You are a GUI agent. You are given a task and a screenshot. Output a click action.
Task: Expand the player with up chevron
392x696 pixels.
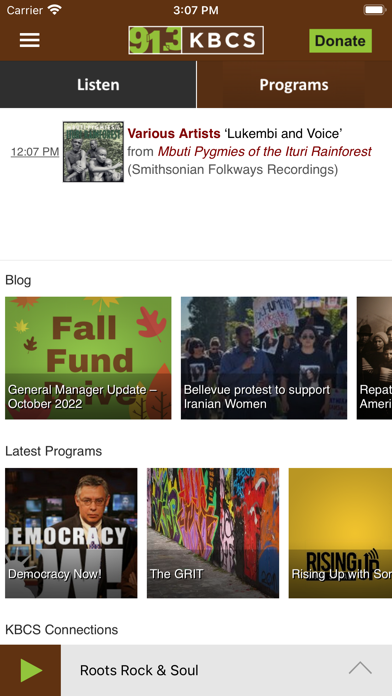pyautogui.click(x=360, y=668)
